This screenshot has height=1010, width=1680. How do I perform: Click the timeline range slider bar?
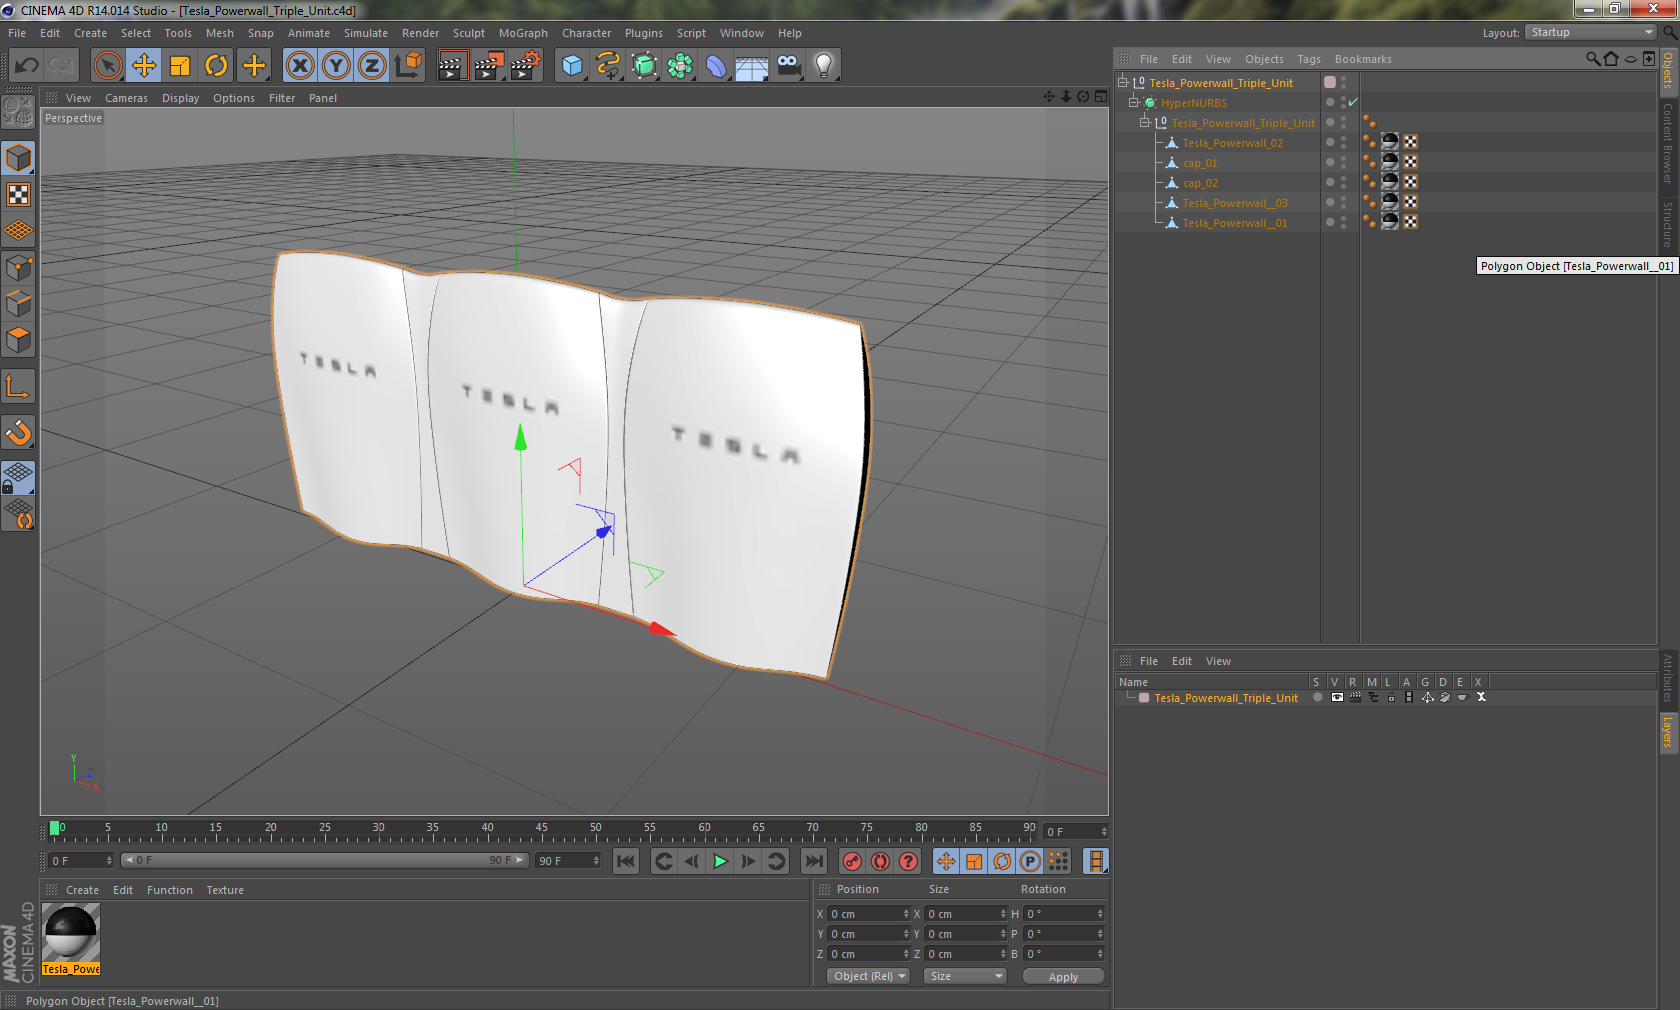[325, 860]
